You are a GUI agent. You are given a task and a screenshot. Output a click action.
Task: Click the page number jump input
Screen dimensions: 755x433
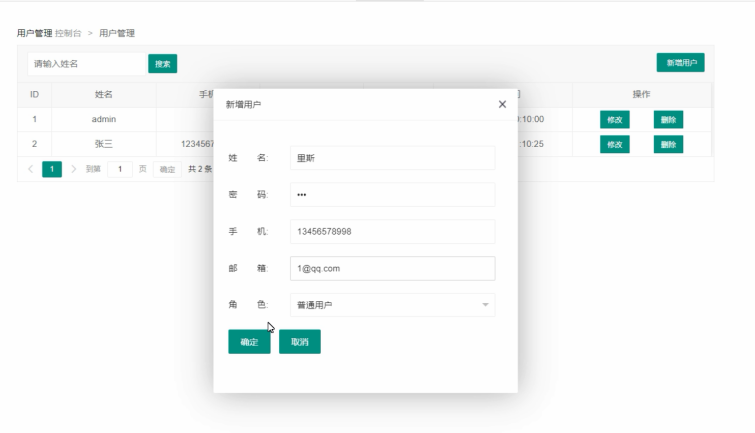[x=120, y=169]
